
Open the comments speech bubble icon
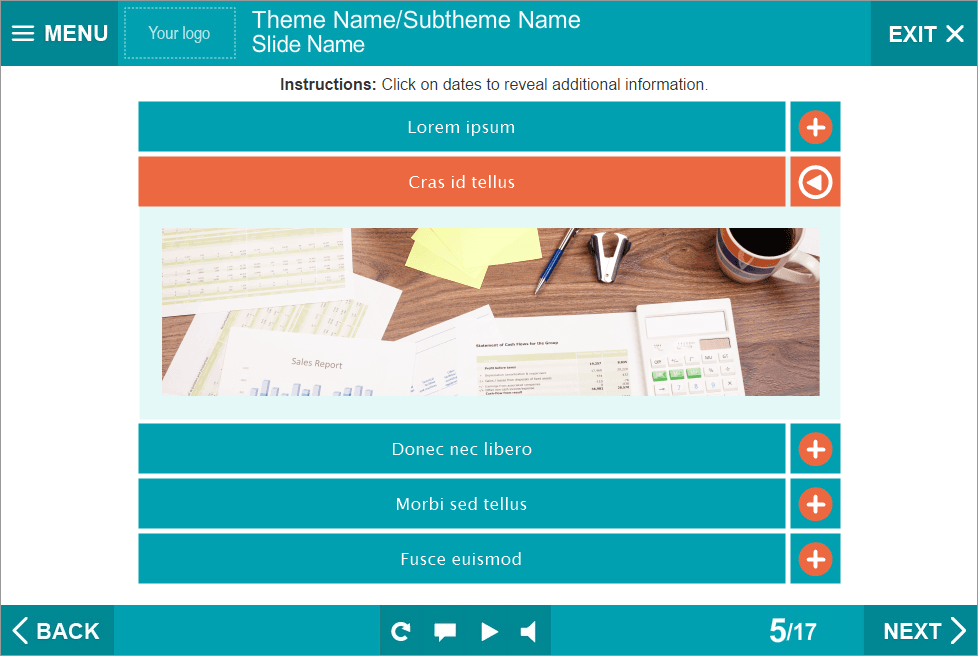click(445, 631)
